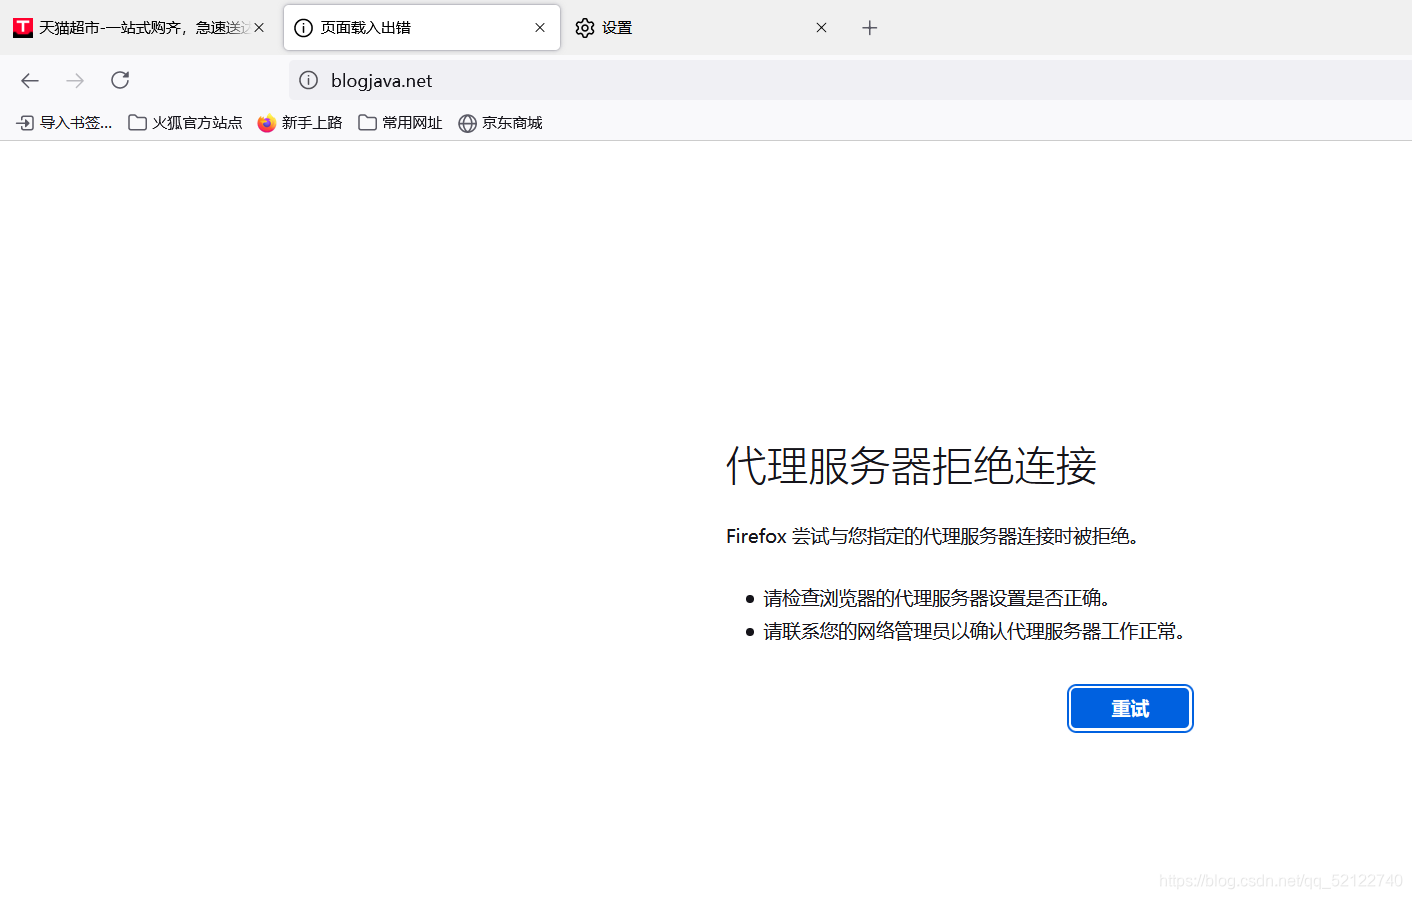Viewport: 1412px width, 899px height.
Task: Click the forward navigation arrow
Action: pyautogui.click(x=75, y=80)
